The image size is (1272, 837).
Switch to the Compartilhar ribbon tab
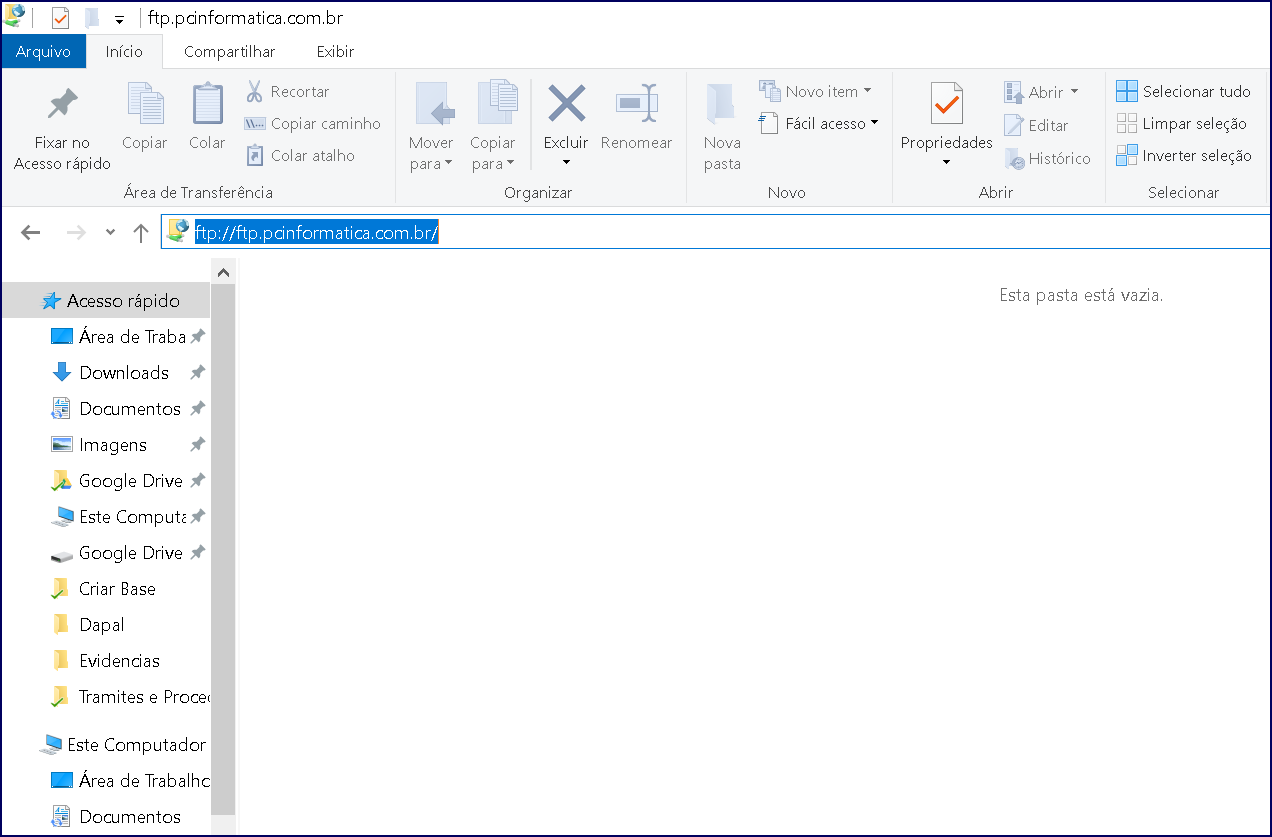(230, 51)
